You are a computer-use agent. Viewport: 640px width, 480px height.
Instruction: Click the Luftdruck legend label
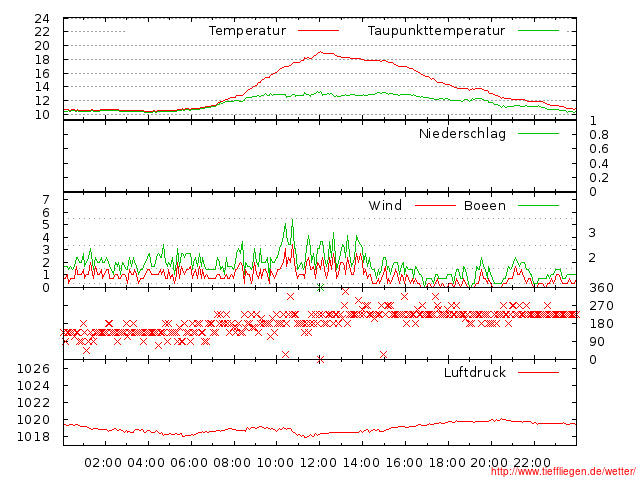(475, 372)
